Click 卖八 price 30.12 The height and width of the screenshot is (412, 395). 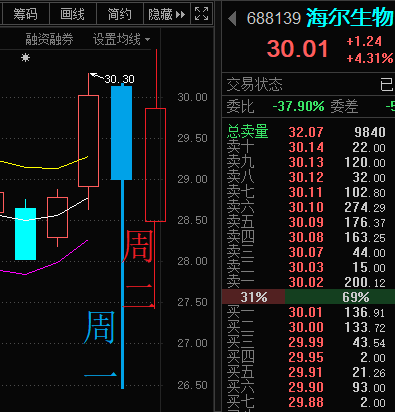click(306, 177)
